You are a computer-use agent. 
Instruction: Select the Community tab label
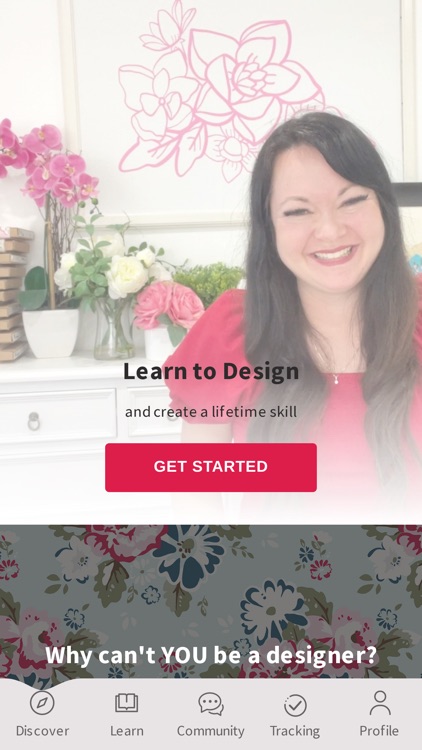click(211, 731)
